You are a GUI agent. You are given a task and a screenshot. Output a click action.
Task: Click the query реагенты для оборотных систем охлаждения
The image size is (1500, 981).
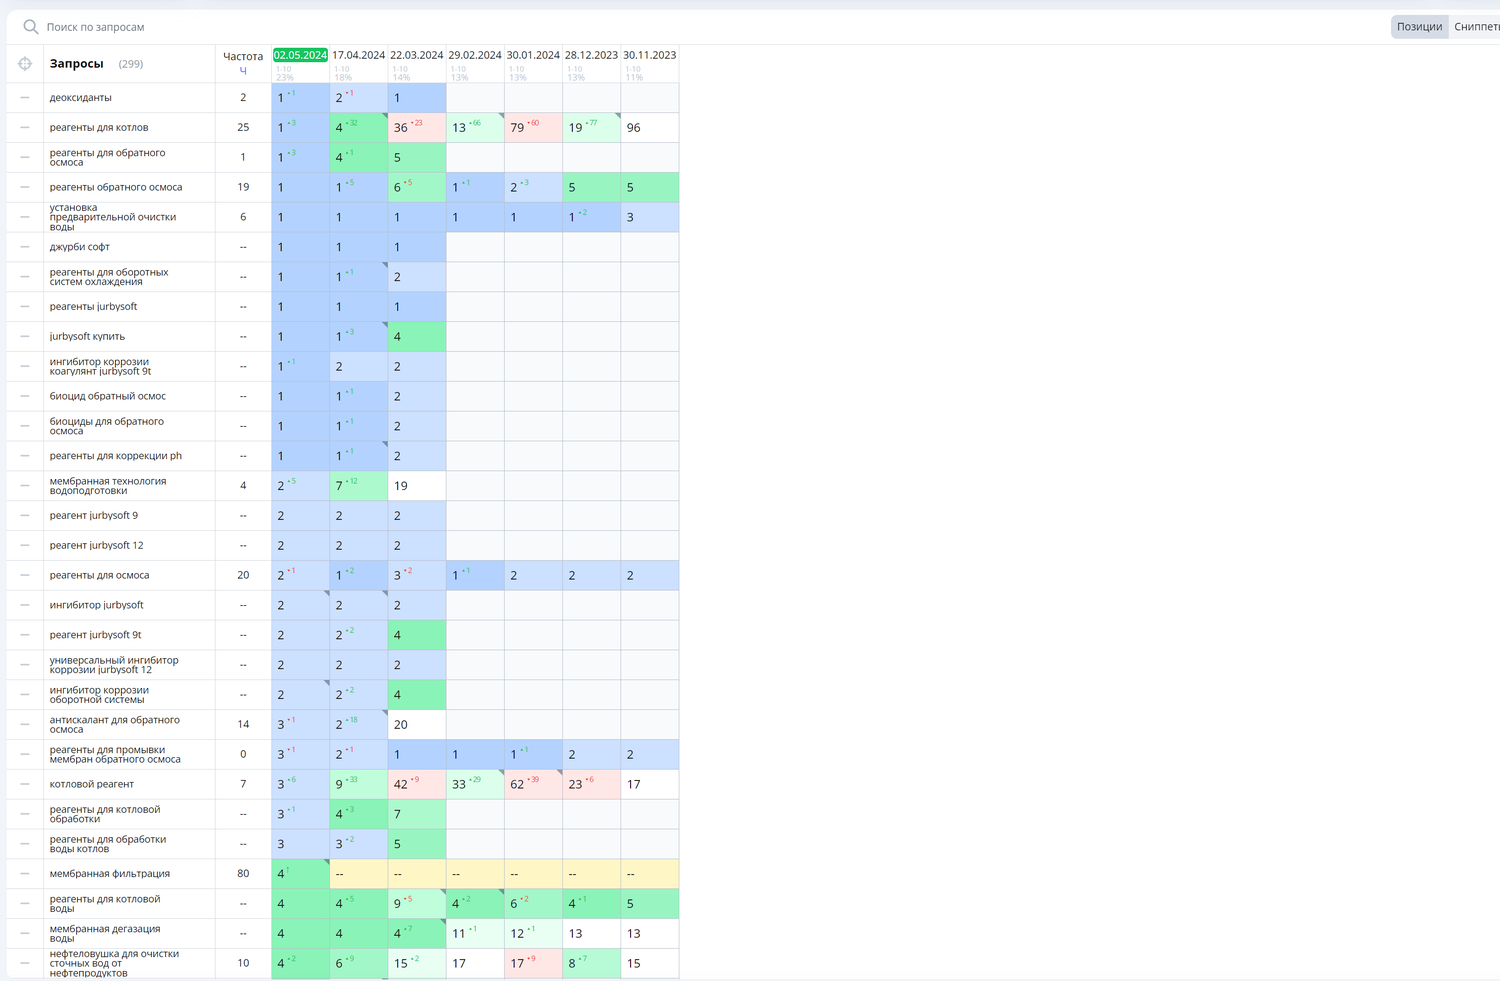click(109, 277)
